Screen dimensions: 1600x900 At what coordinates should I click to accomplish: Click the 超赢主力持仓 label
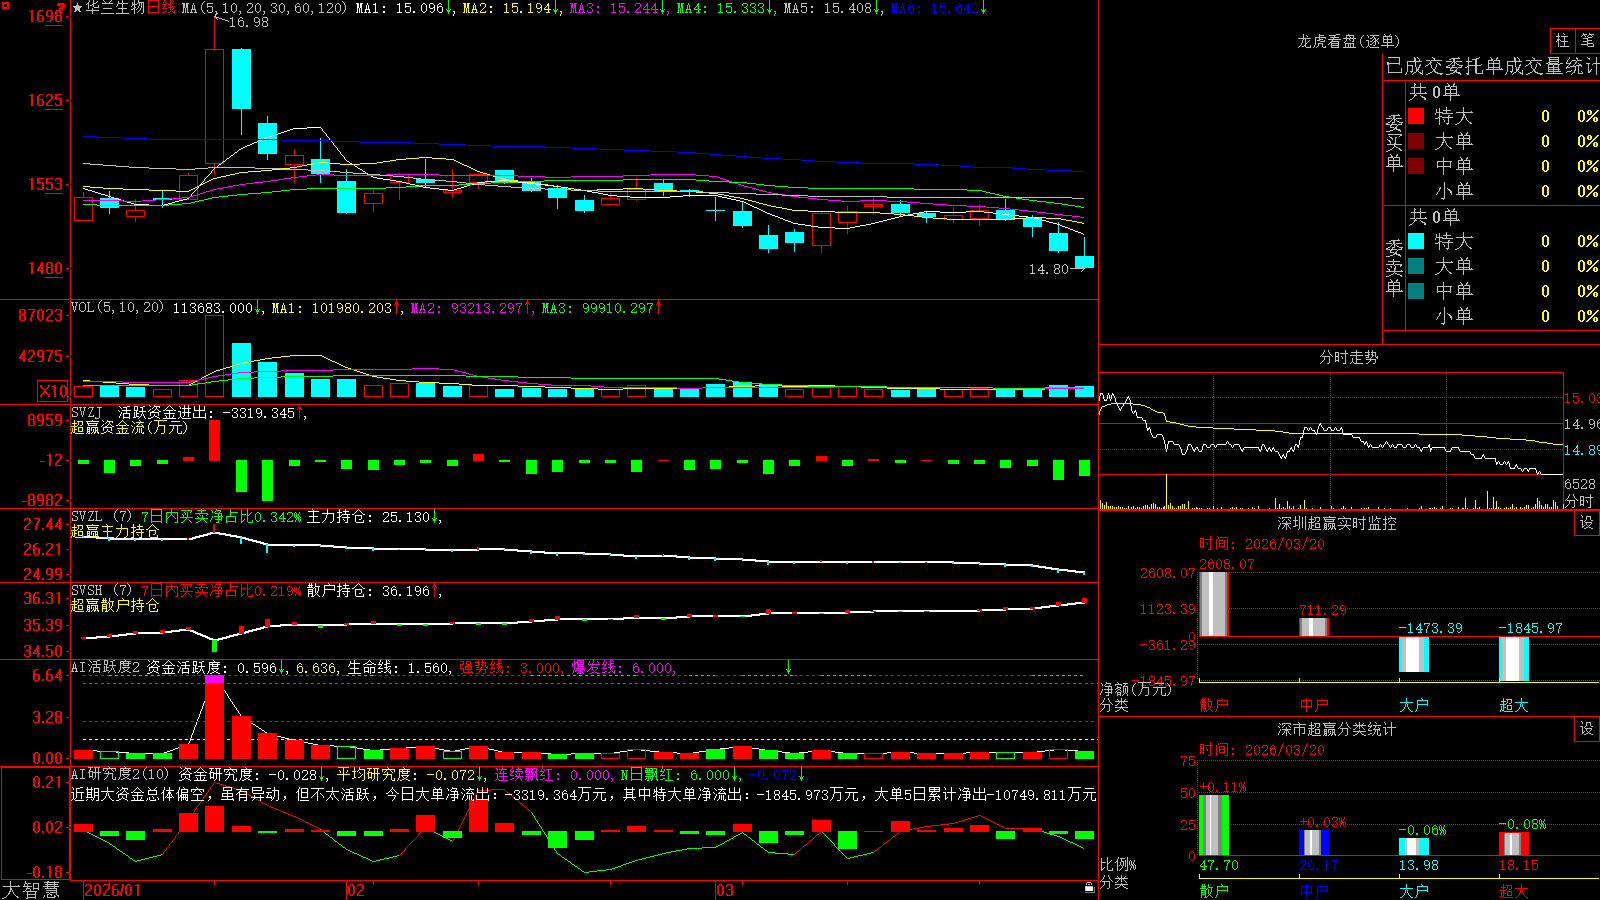point(115,531)
